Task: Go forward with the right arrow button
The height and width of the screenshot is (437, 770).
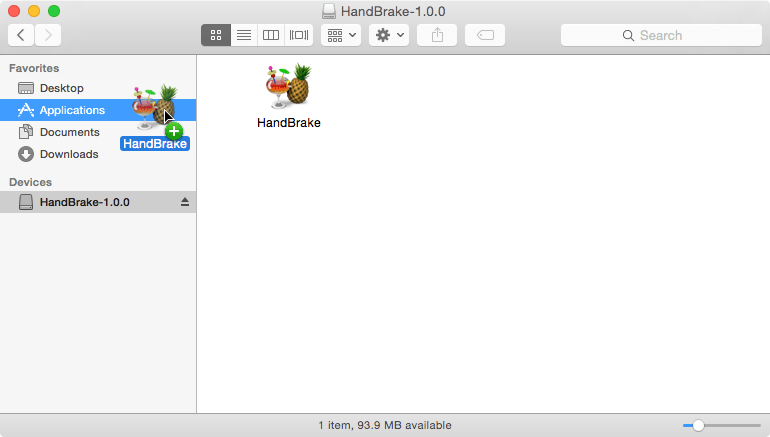Action: pos(47,35)
